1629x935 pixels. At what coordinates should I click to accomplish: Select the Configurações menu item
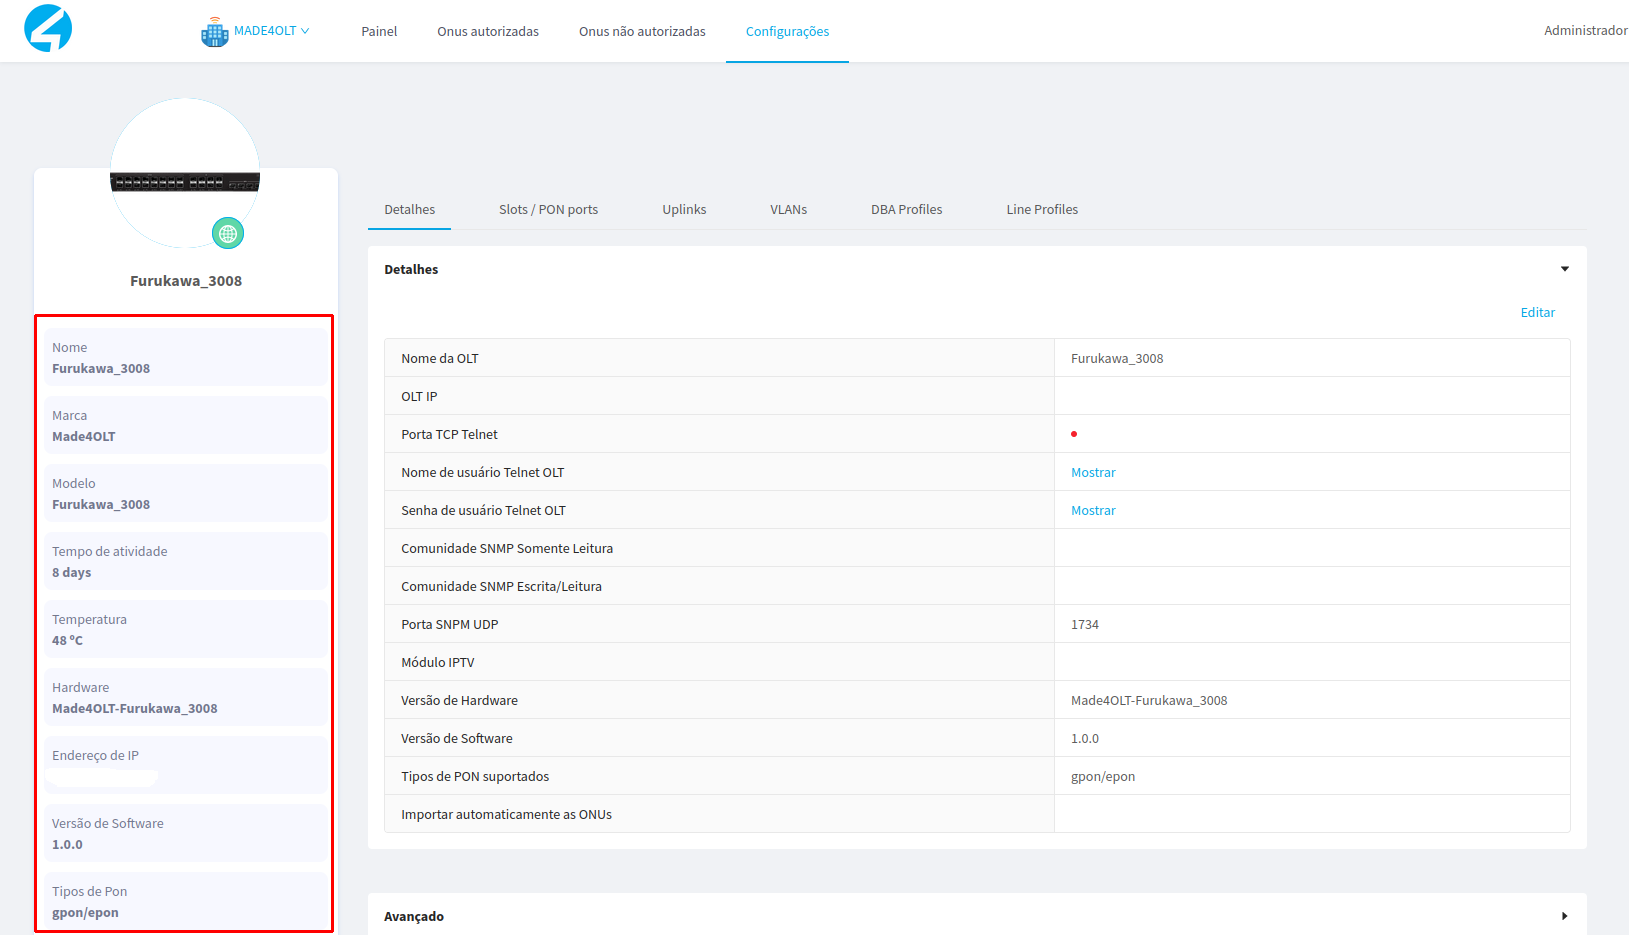pyautogui.click(x=787, y=31)
